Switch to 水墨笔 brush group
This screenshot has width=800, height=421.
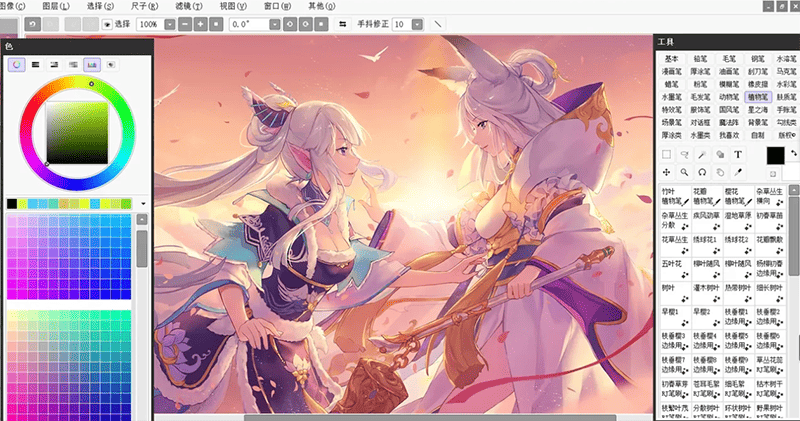click(x=671, y=97)
